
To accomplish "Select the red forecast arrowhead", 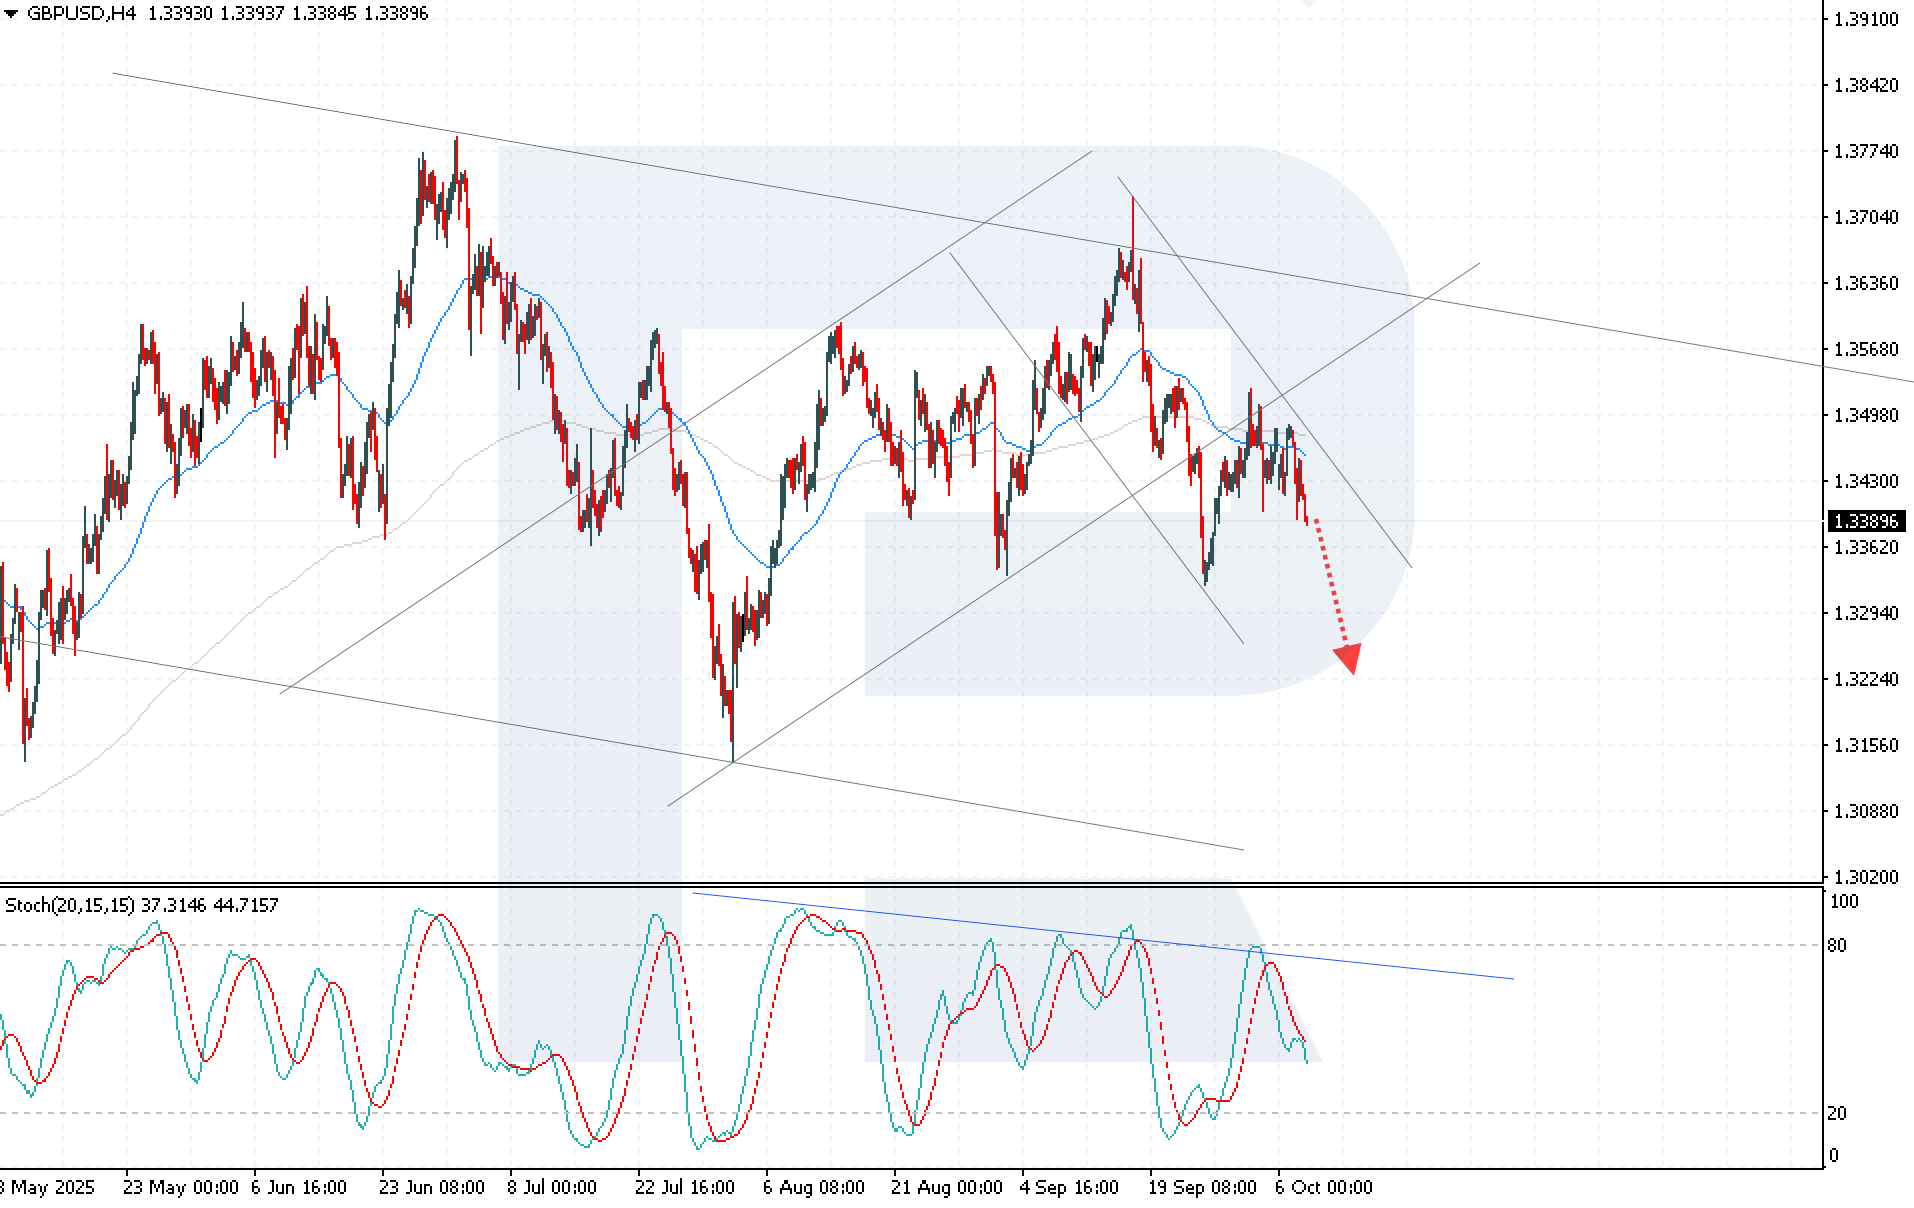I will (1348, 658).
